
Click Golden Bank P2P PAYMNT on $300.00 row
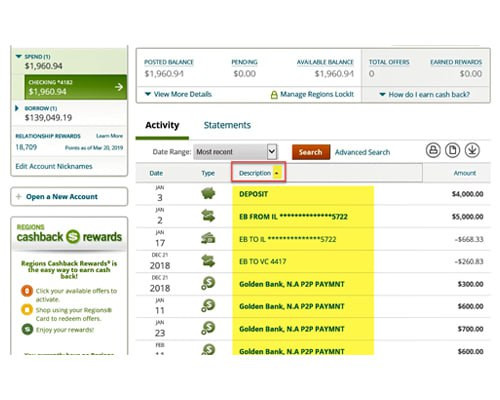click(x=292, y=284)
